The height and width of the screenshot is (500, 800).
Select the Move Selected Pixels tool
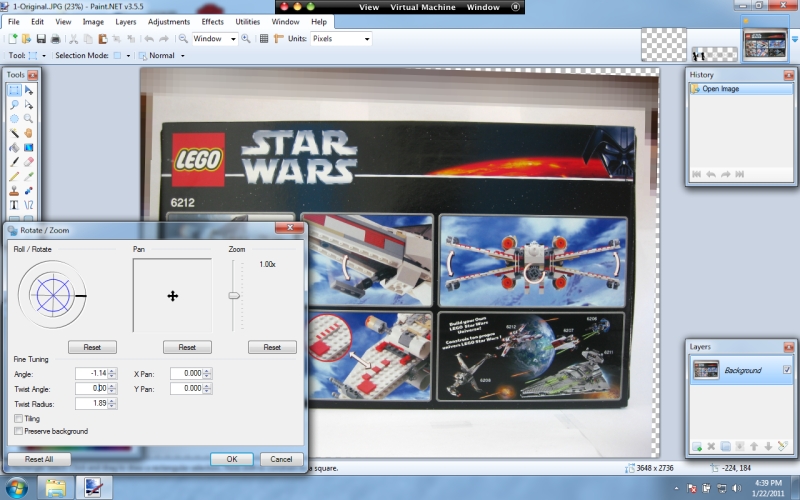pos(29,90)
